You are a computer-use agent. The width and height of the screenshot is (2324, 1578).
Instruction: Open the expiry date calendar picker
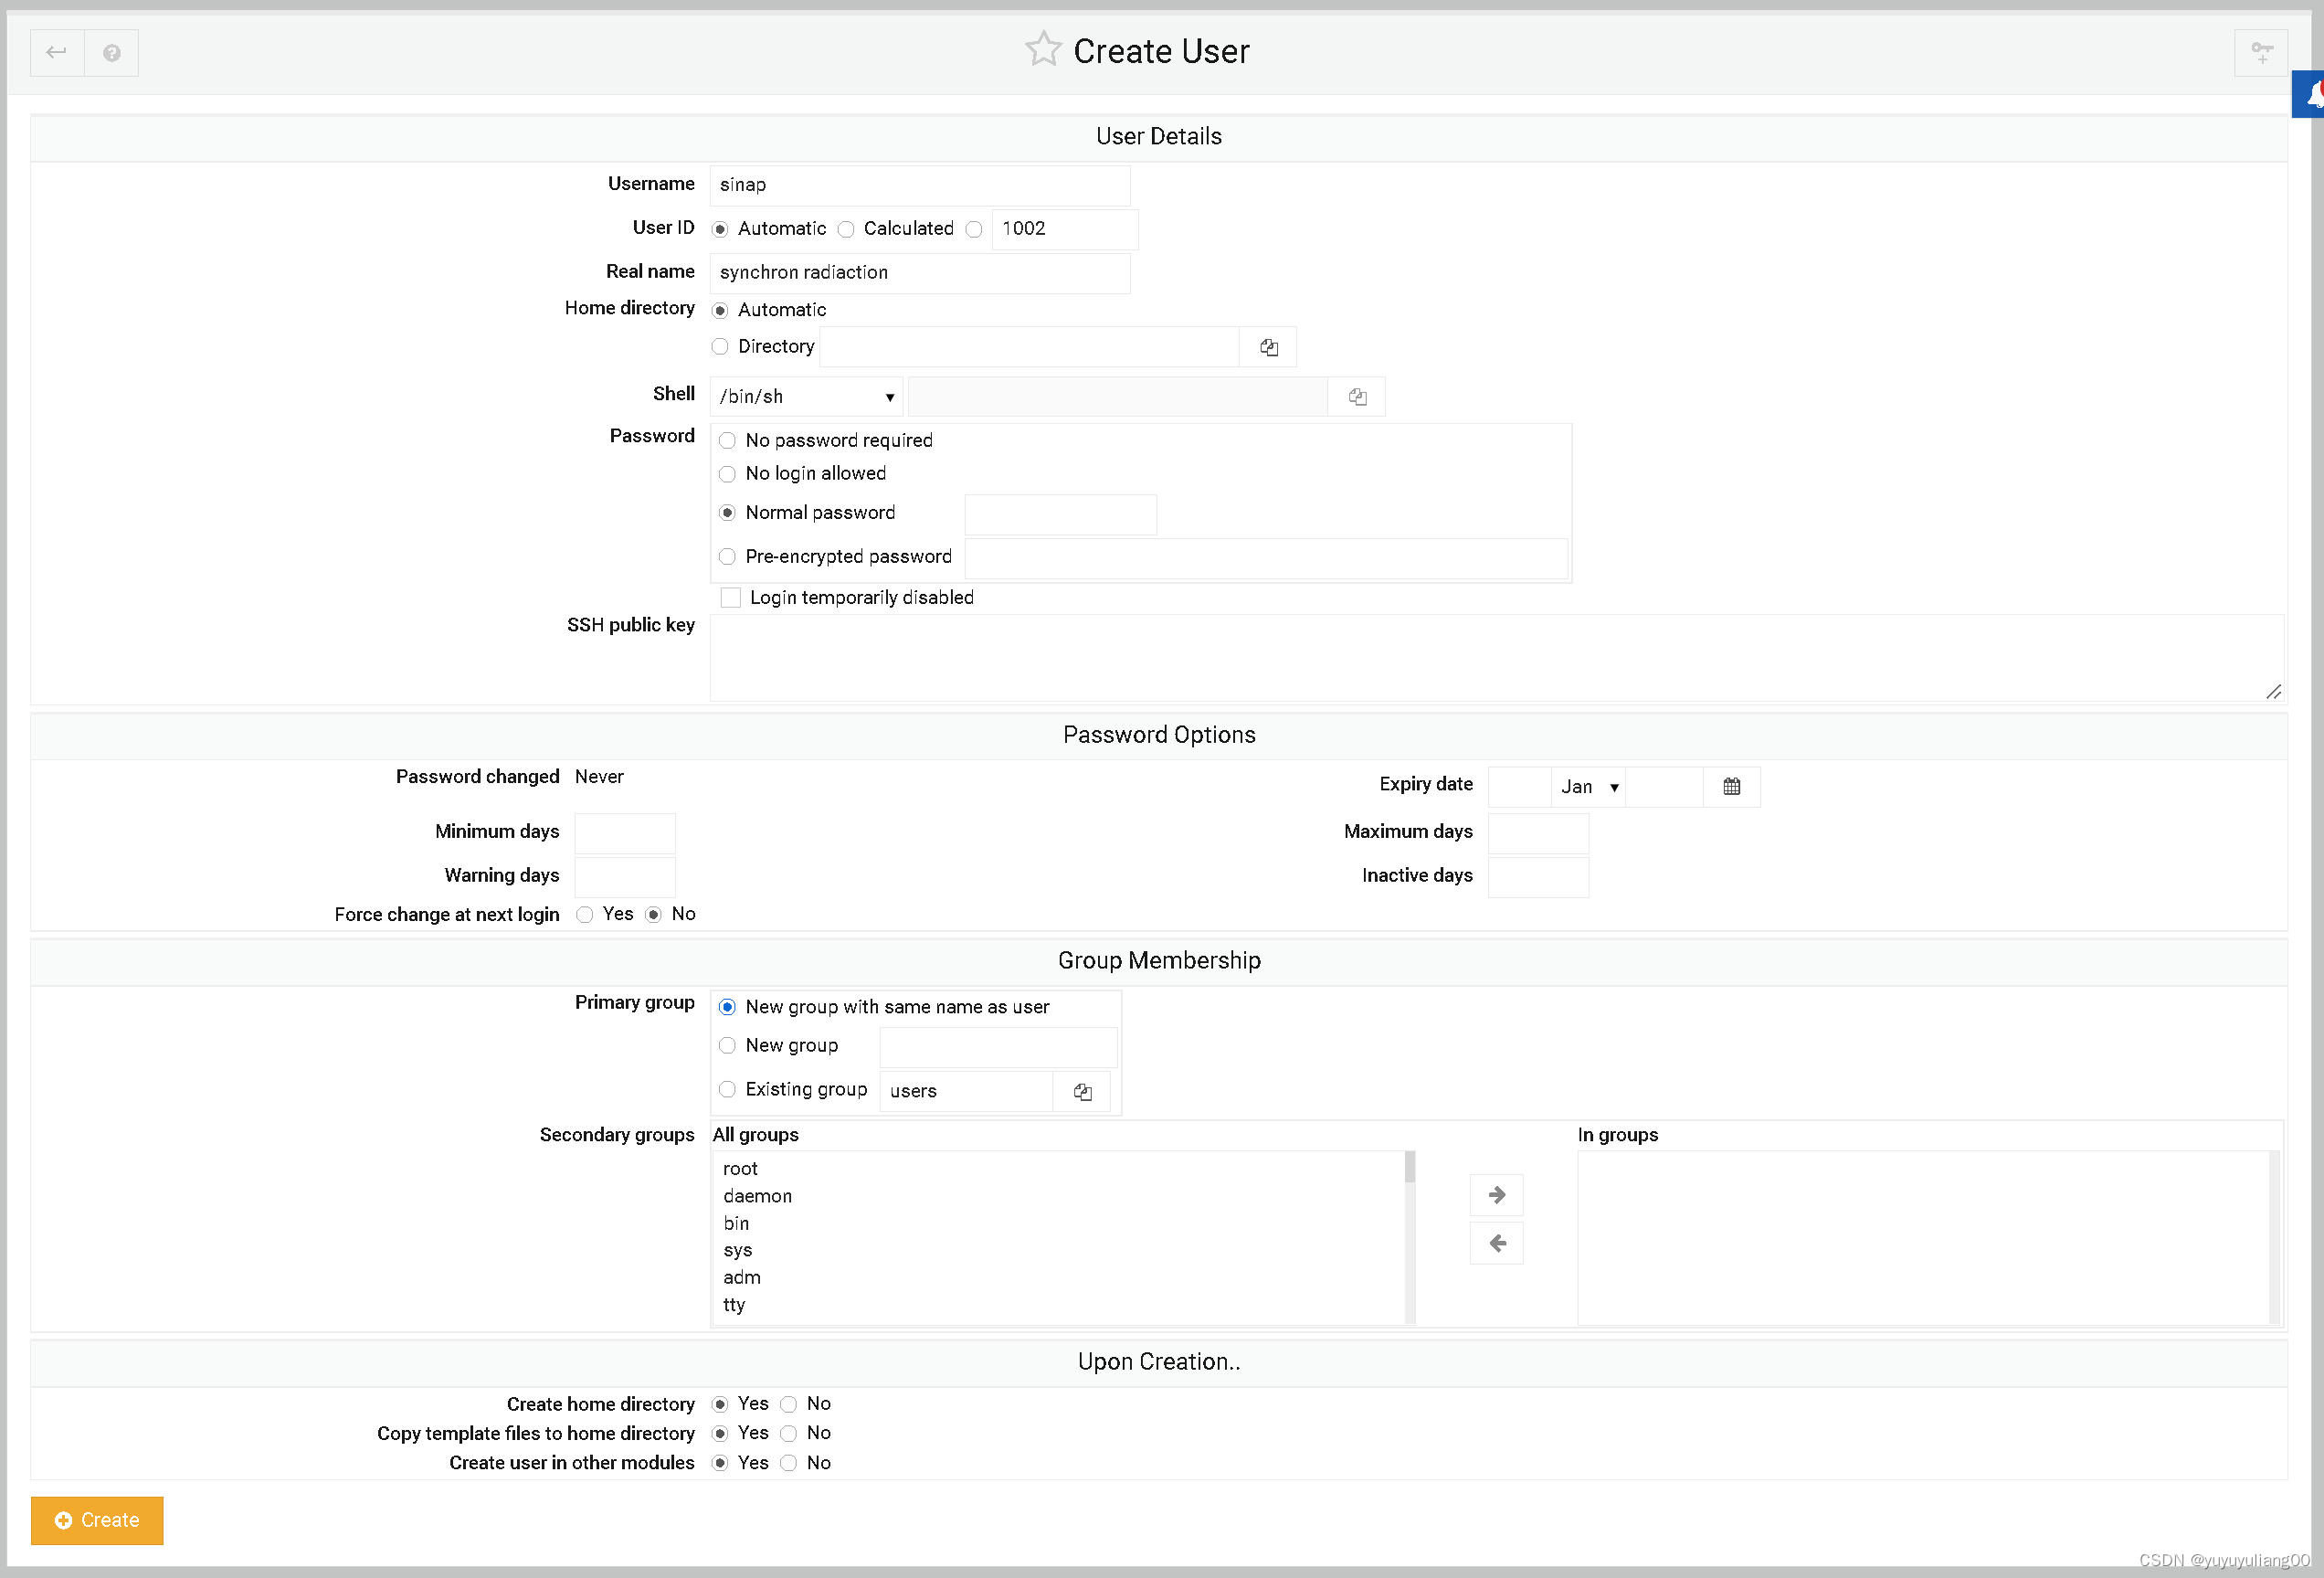1731,787
